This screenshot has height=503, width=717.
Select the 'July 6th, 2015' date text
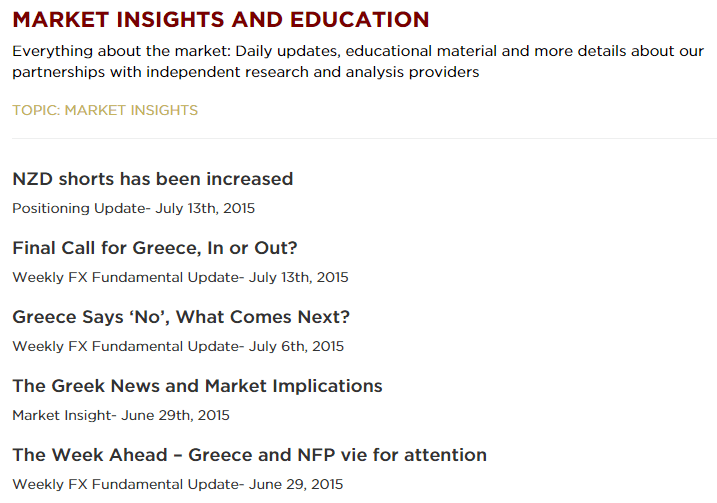pyautogui.click(x=296, y=347)
